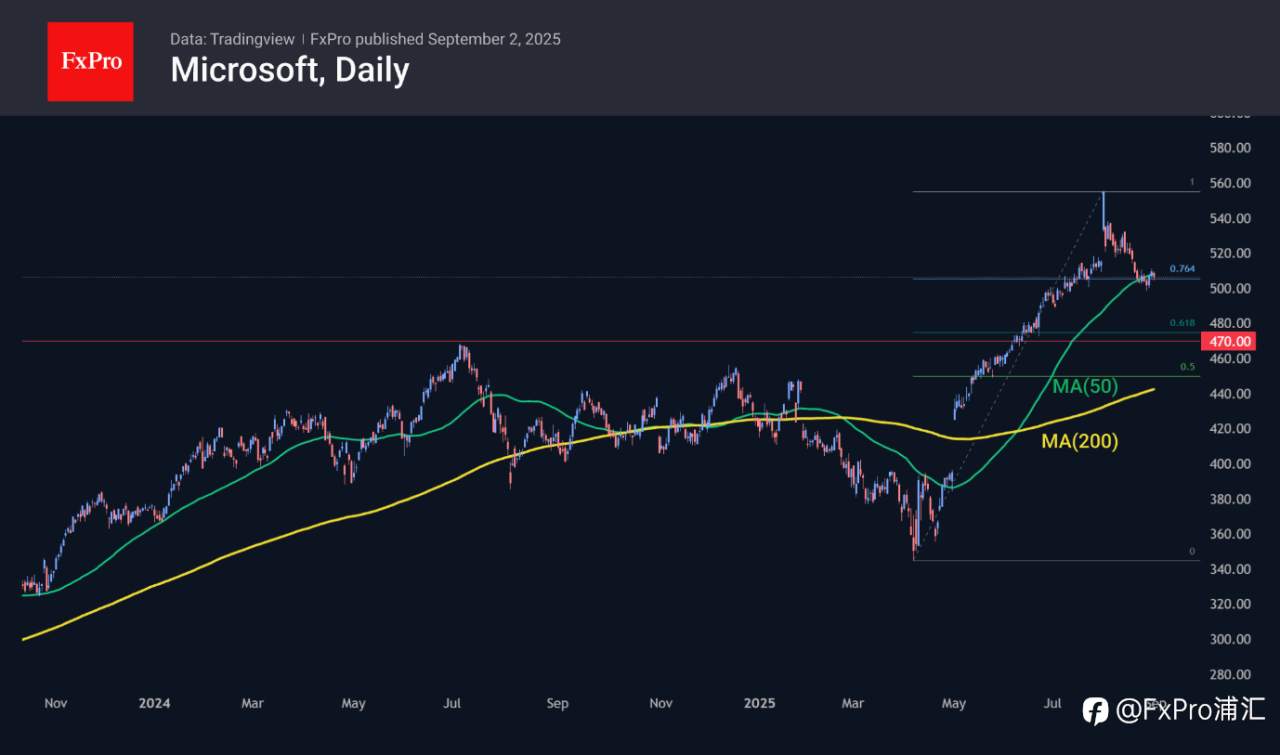Click the red 470.00 price tag

pyautogui.click(x=1231, y=342)
